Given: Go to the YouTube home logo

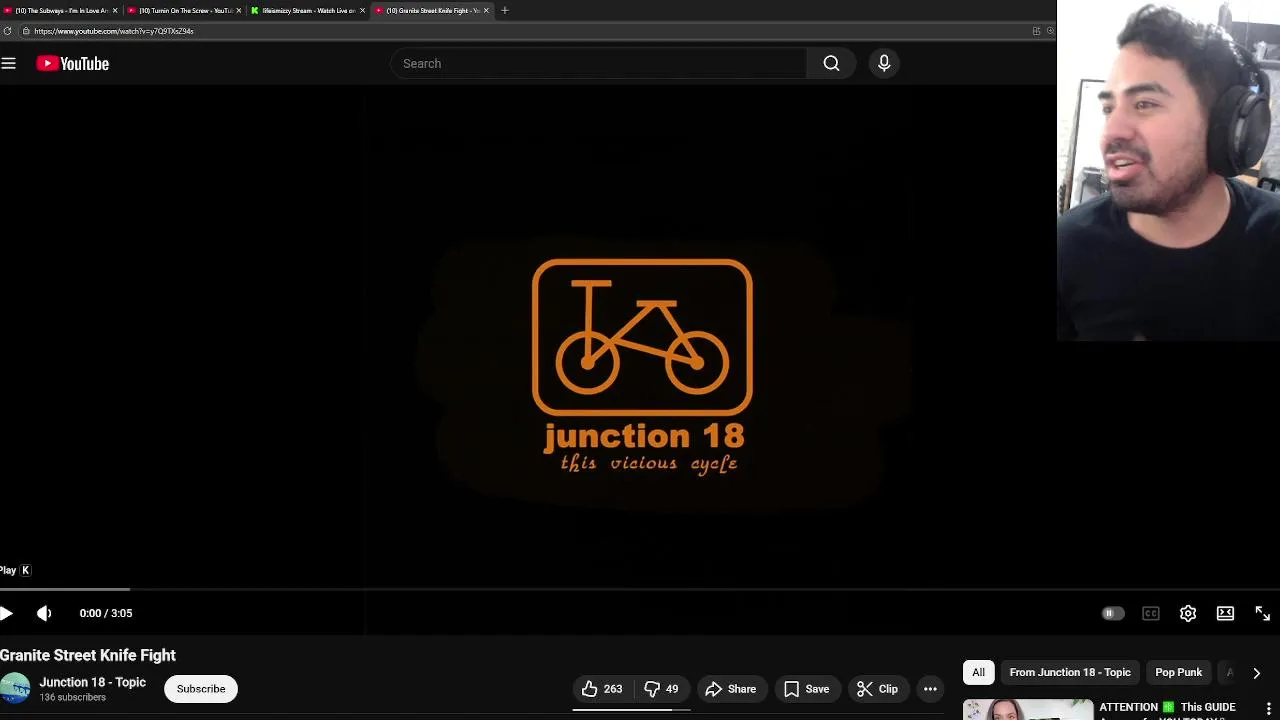Looking at the screenshot, I should pos(73,63).
